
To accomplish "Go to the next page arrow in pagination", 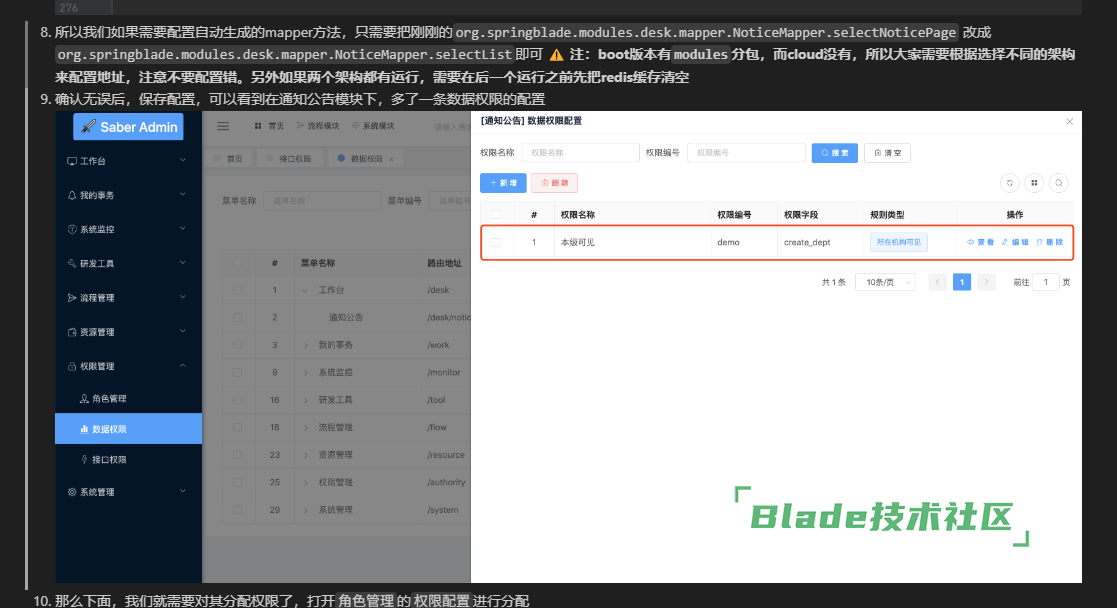I will pyautogui.click(x=987, y=282).
